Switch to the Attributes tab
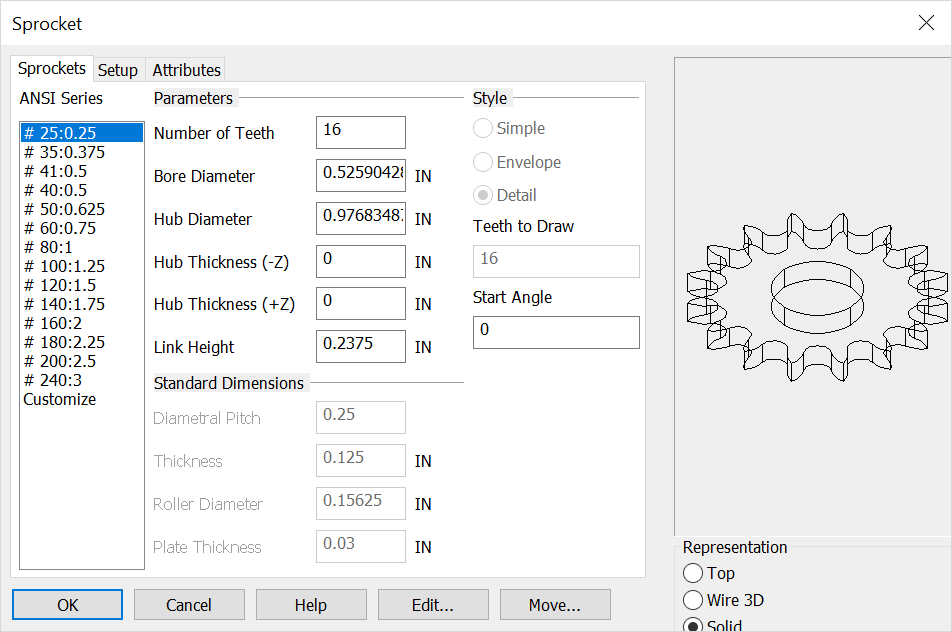 tap(185, 70)
